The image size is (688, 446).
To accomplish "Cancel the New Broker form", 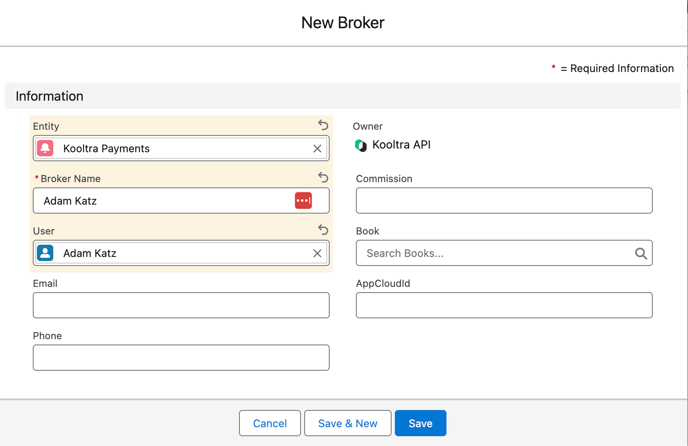I will [270, 423].
